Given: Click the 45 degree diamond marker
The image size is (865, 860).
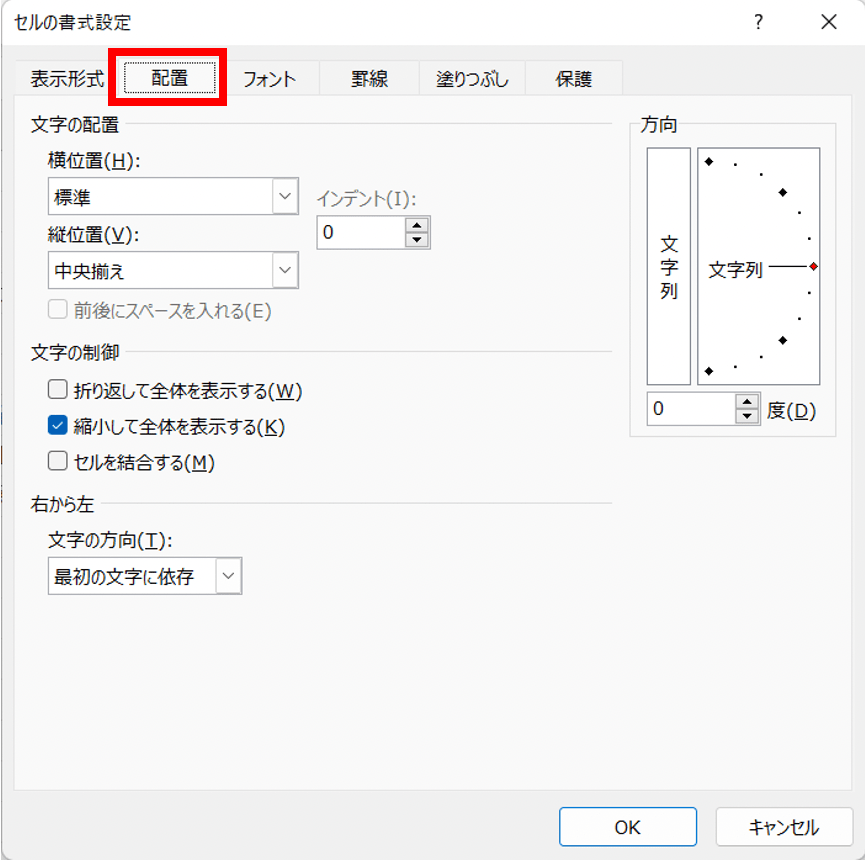Looking at the screenshot, I should [783, 192].
